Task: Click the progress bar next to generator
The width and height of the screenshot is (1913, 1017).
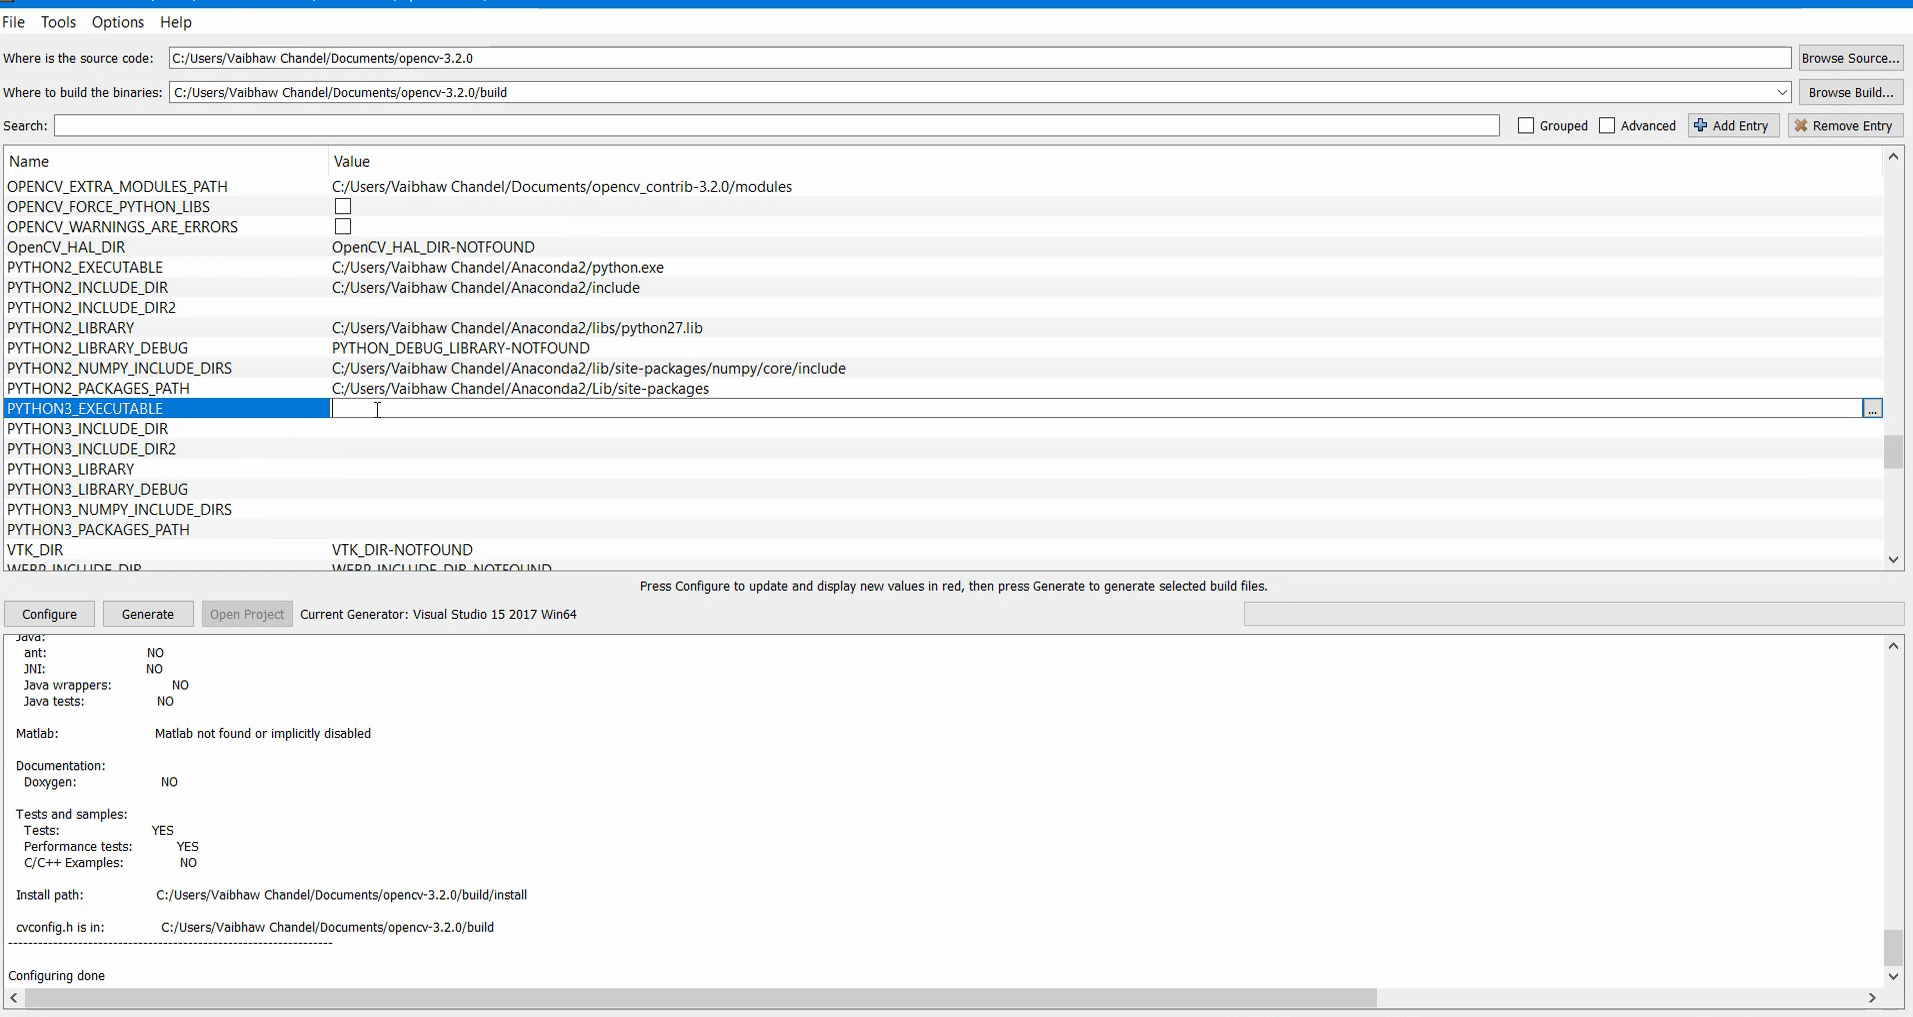Action: [x=1573, y=614]
